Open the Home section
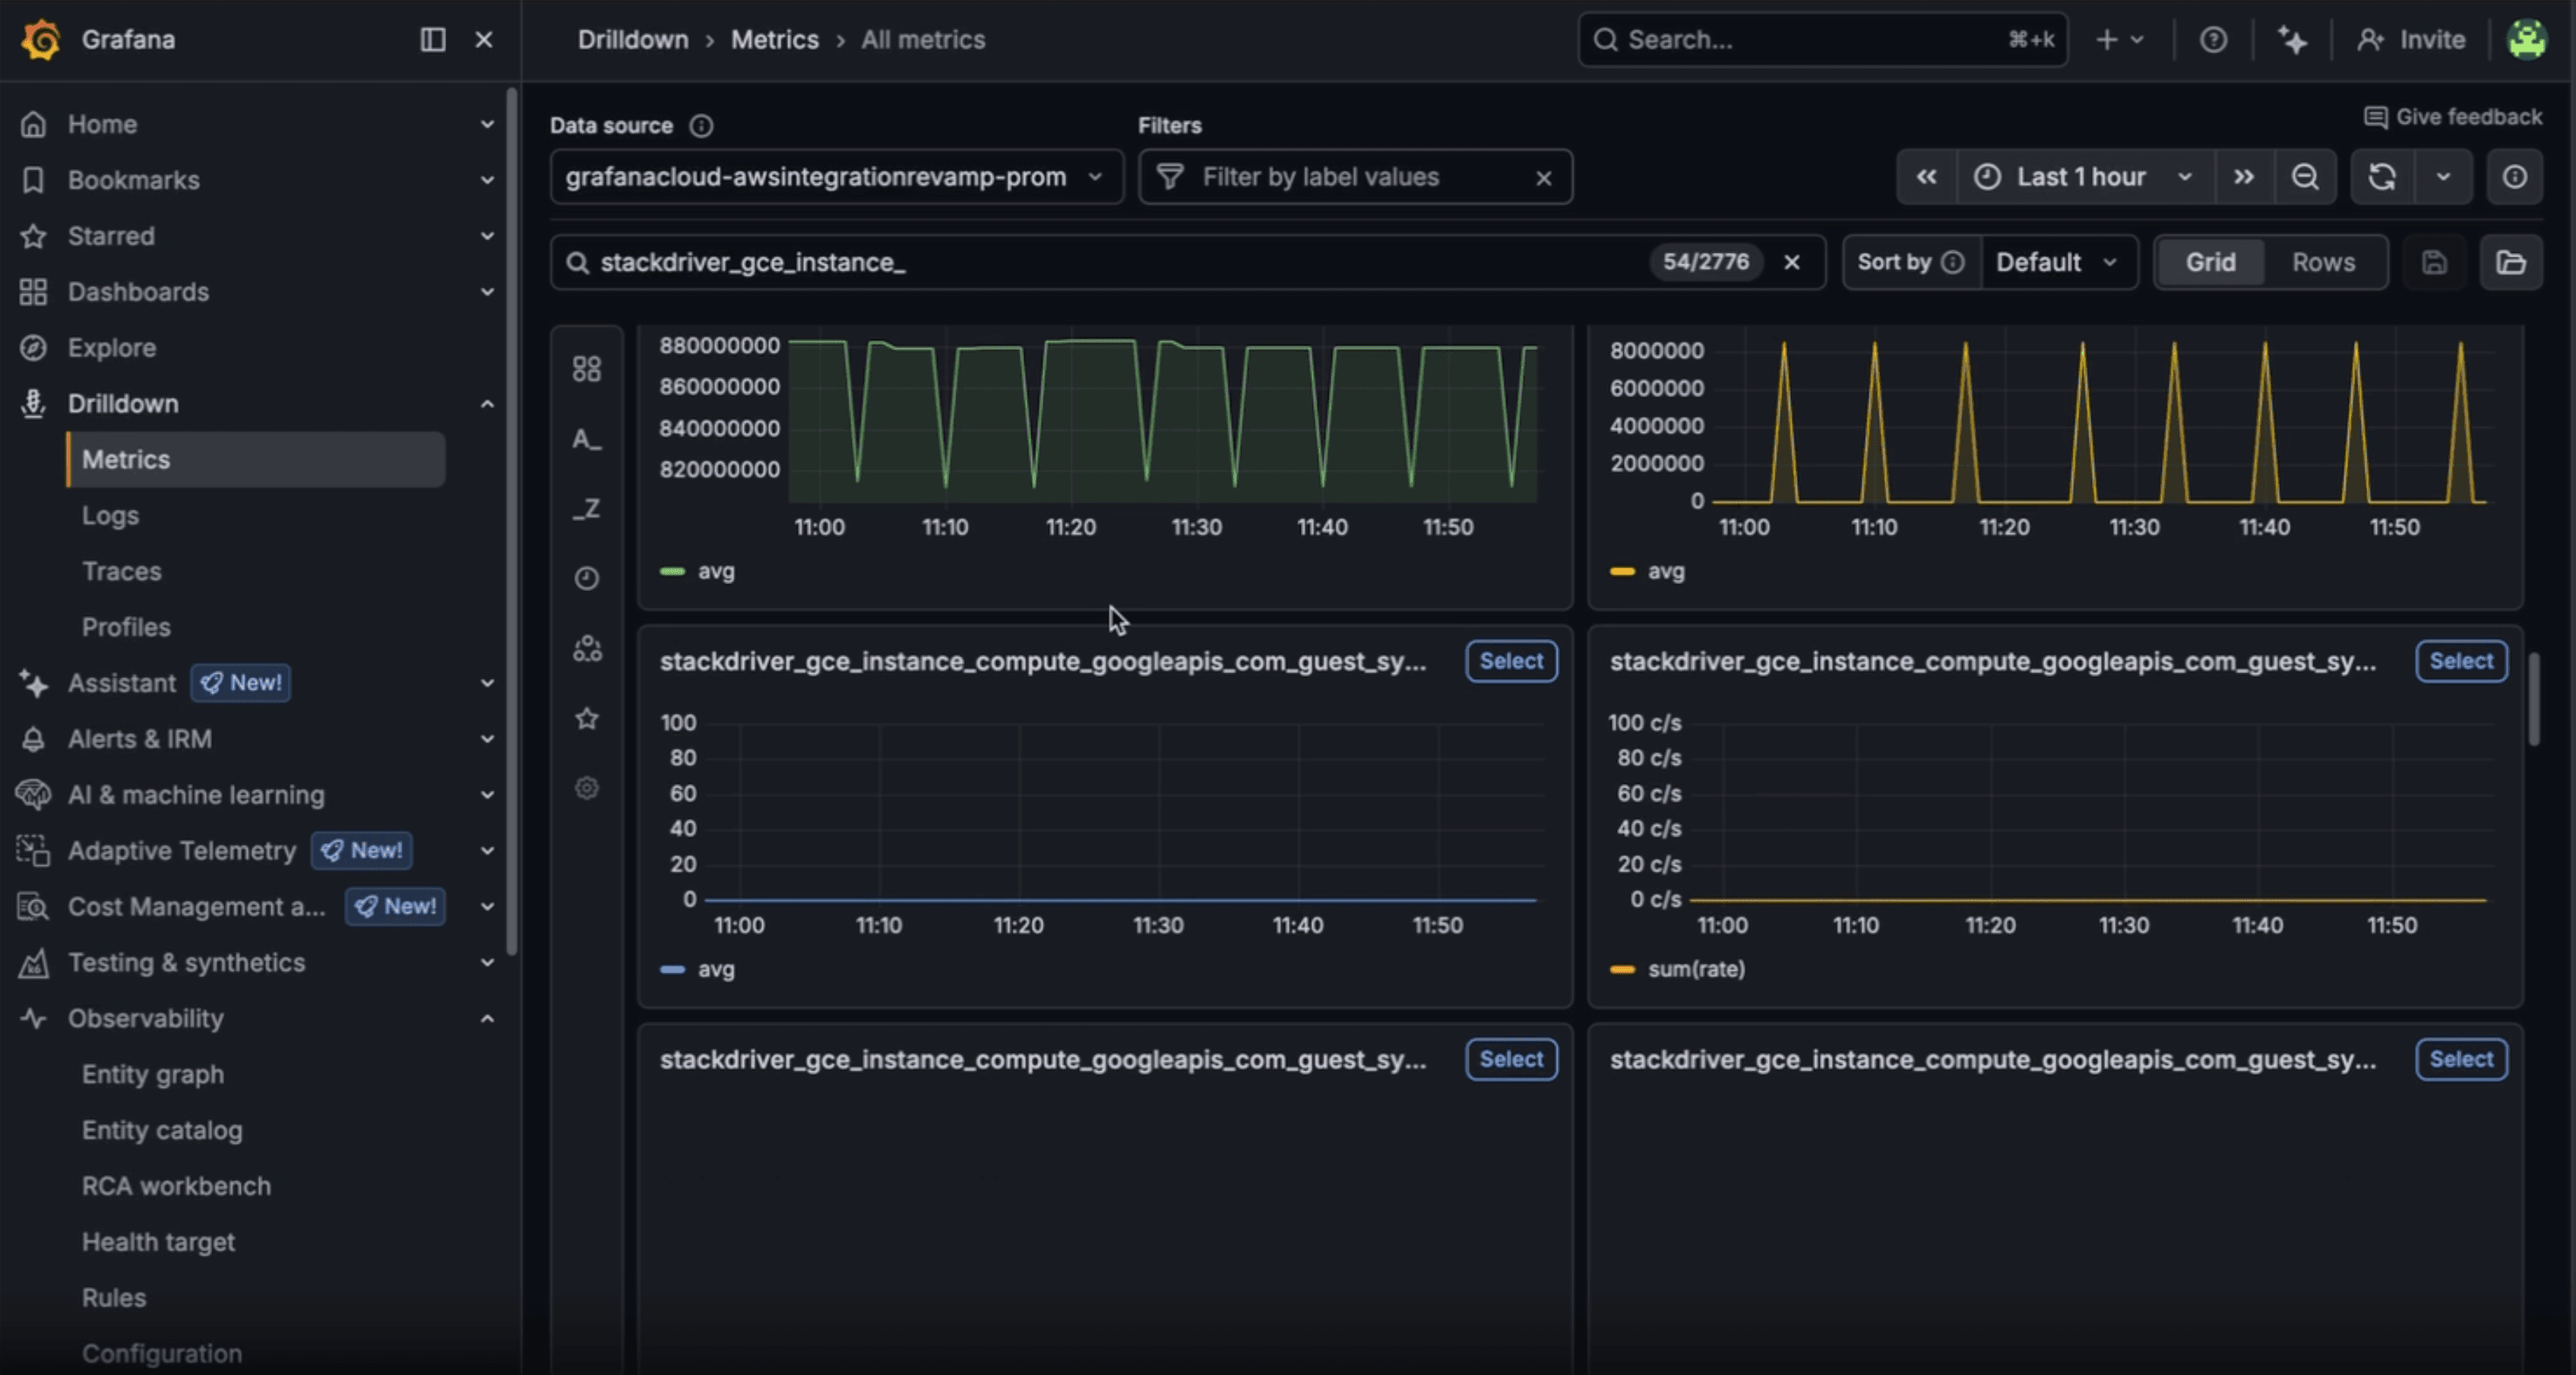Viewport: 2576px width, 1375px height. [102, 124]
